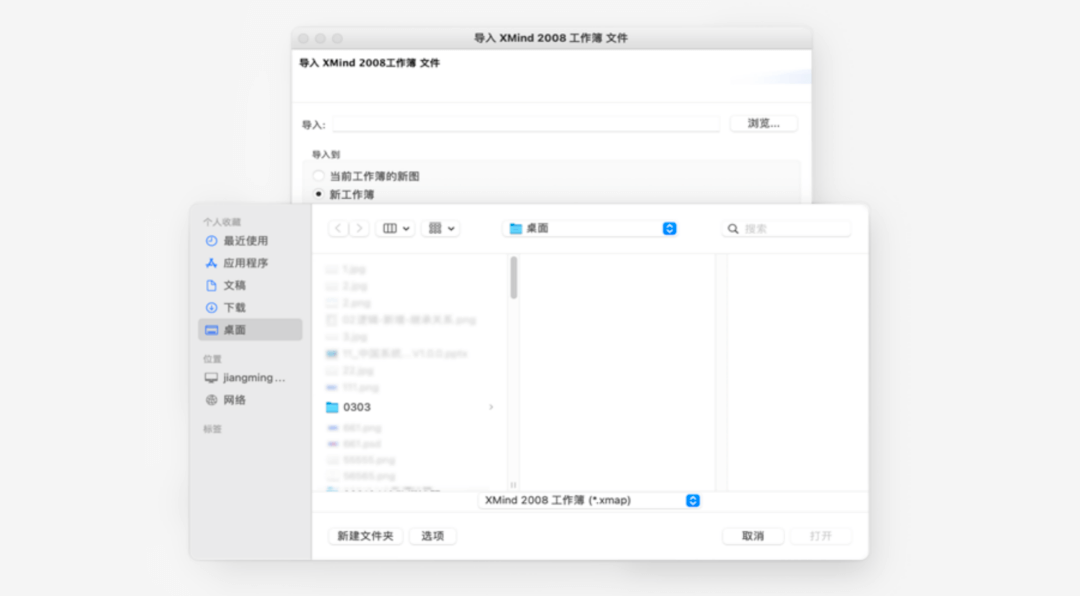Select the 0303 folder row
Screen dimensions: 1080x596
(411, 407)
